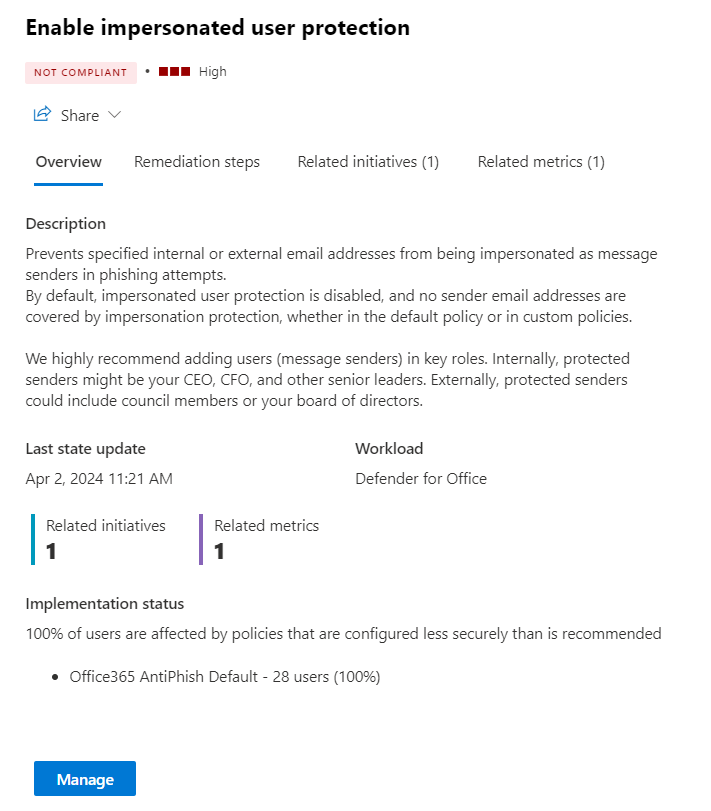Screen dimensions: 711x811
Task: Open the Remediation steps tab
Action: [197, 162]
